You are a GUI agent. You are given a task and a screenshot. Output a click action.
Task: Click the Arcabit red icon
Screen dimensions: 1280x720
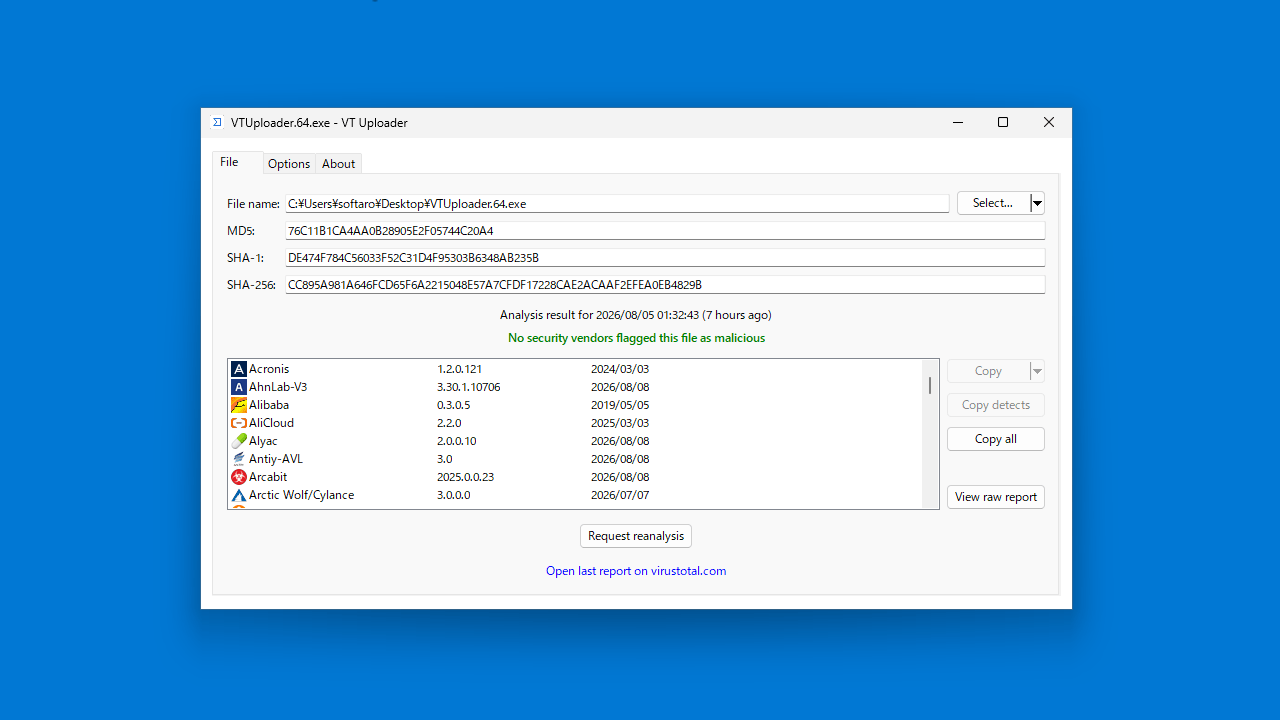tap(239, 477)
